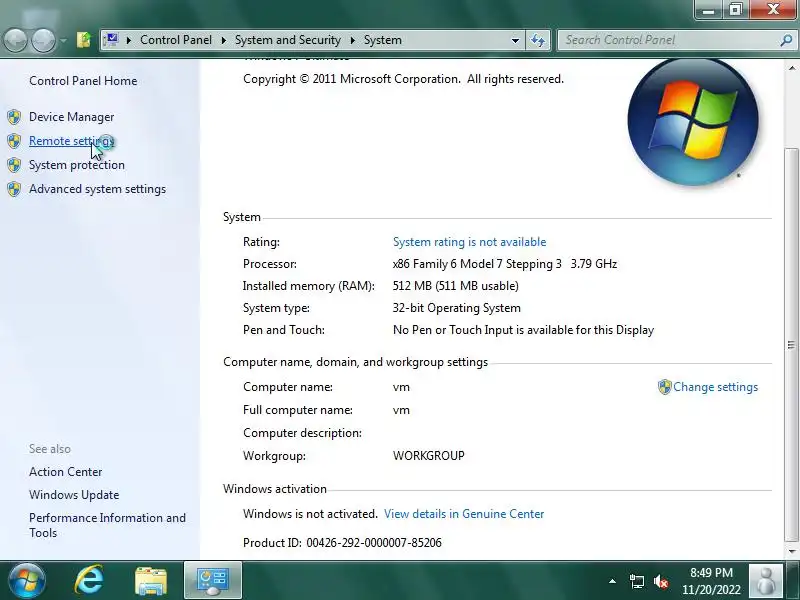Expand the arrow after Control Panel breadcrumb
This screenshot has width=800, height=600.
[223, 40]
